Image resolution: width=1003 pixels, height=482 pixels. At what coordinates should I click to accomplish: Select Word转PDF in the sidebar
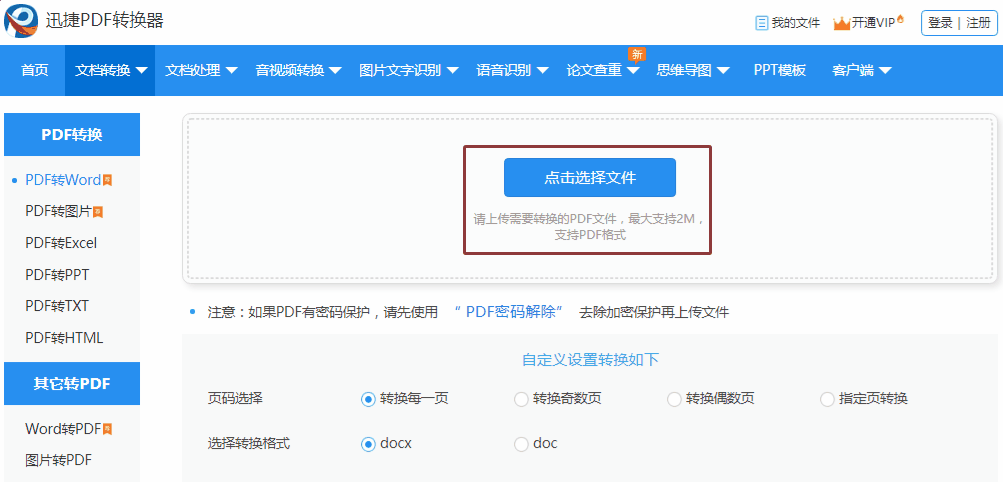[x=63, y=429]
